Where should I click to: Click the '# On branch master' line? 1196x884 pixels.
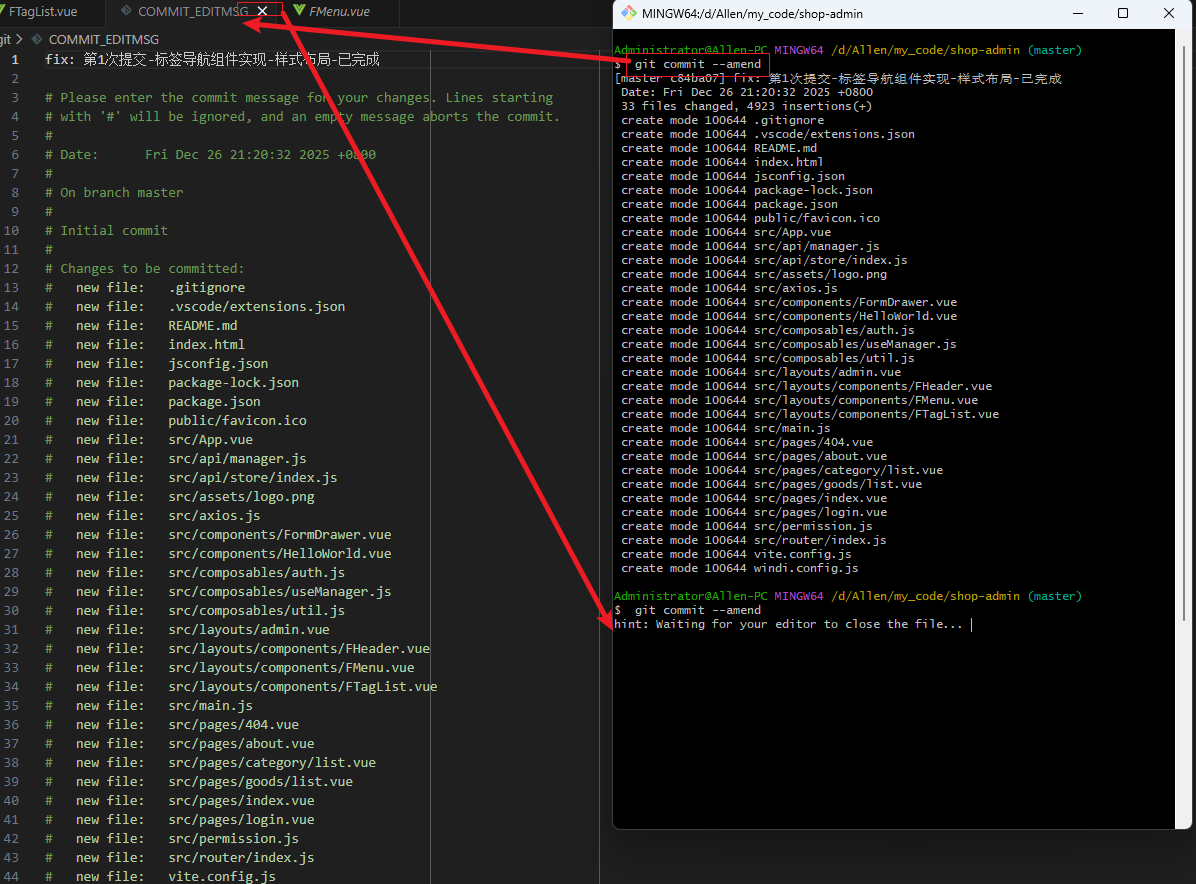click(114, 193)
